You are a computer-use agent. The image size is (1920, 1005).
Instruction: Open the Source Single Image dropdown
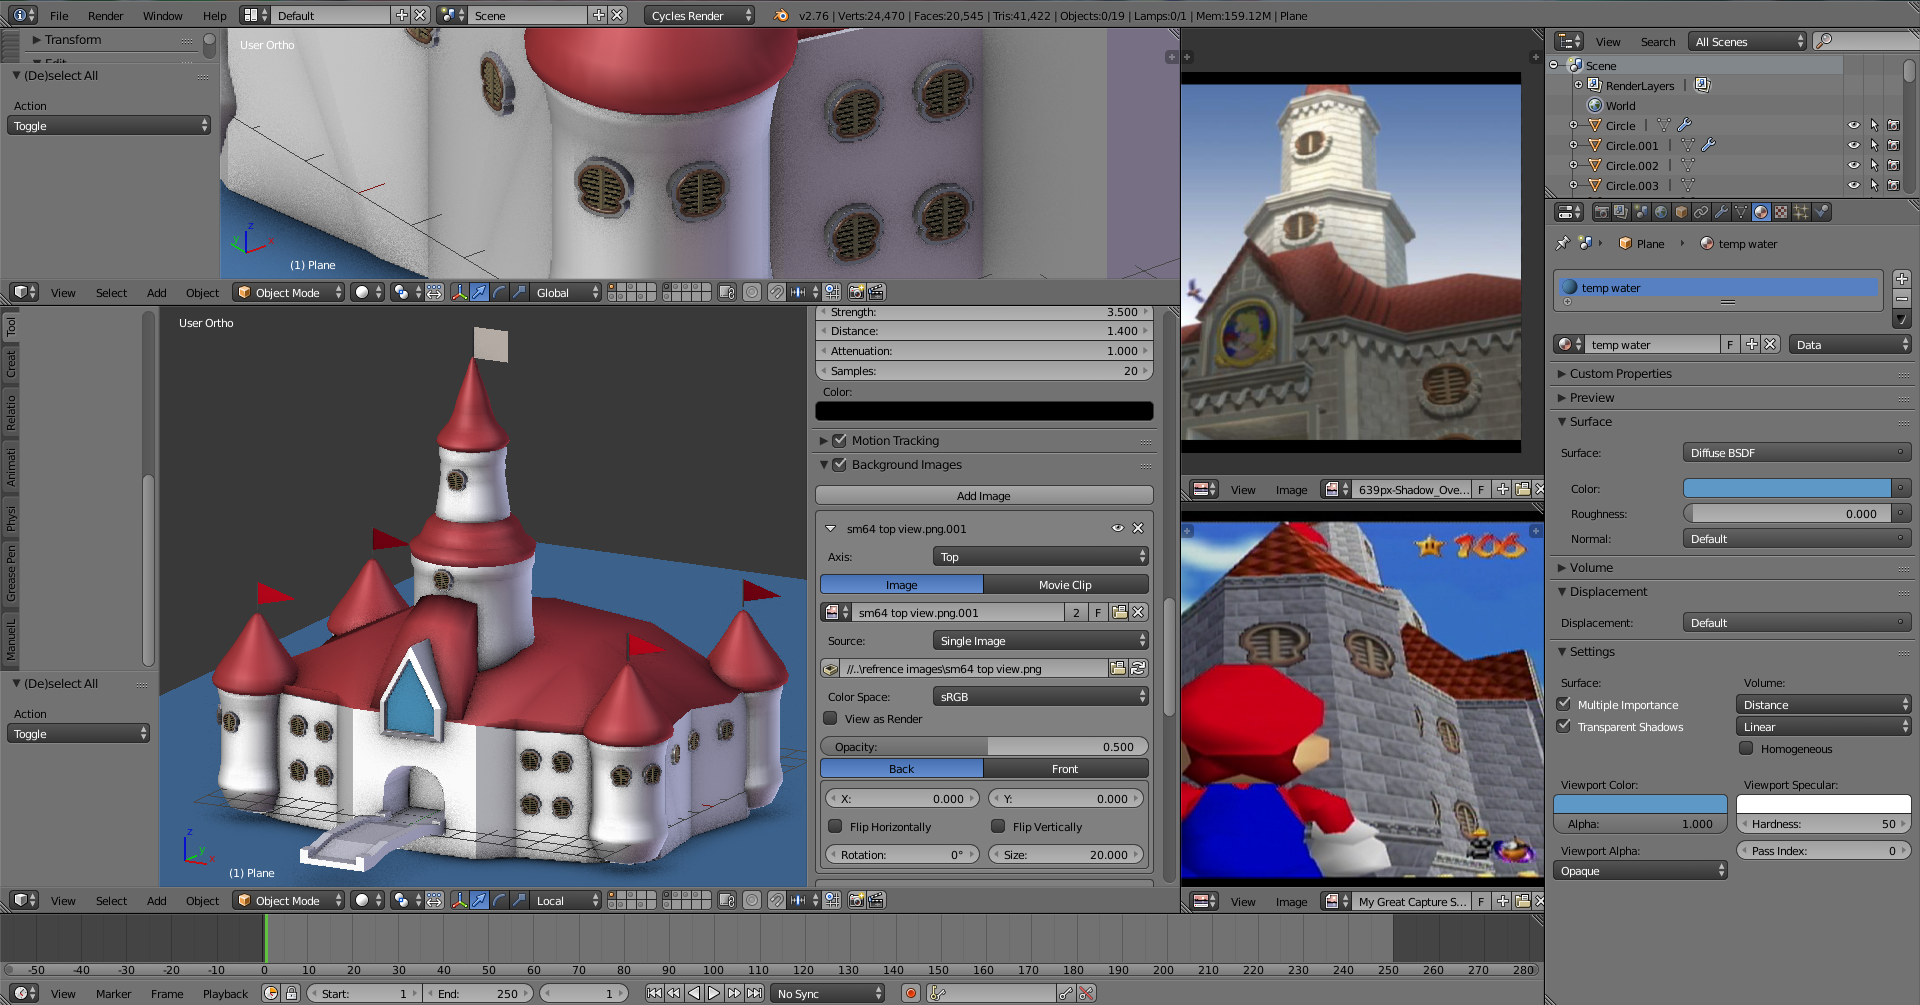1040,640
